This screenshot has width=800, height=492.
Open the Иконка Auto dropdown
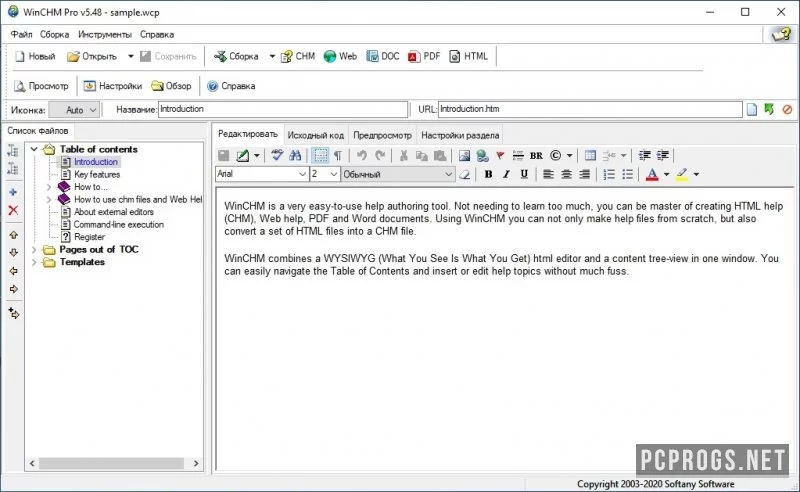pos(73,110)
